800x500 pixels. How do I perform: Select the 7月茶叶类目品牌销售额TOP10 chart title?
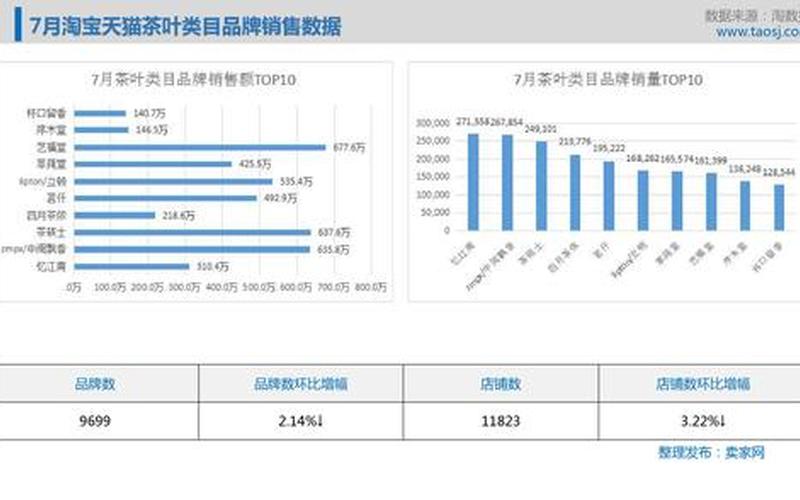tap(193, 80)
